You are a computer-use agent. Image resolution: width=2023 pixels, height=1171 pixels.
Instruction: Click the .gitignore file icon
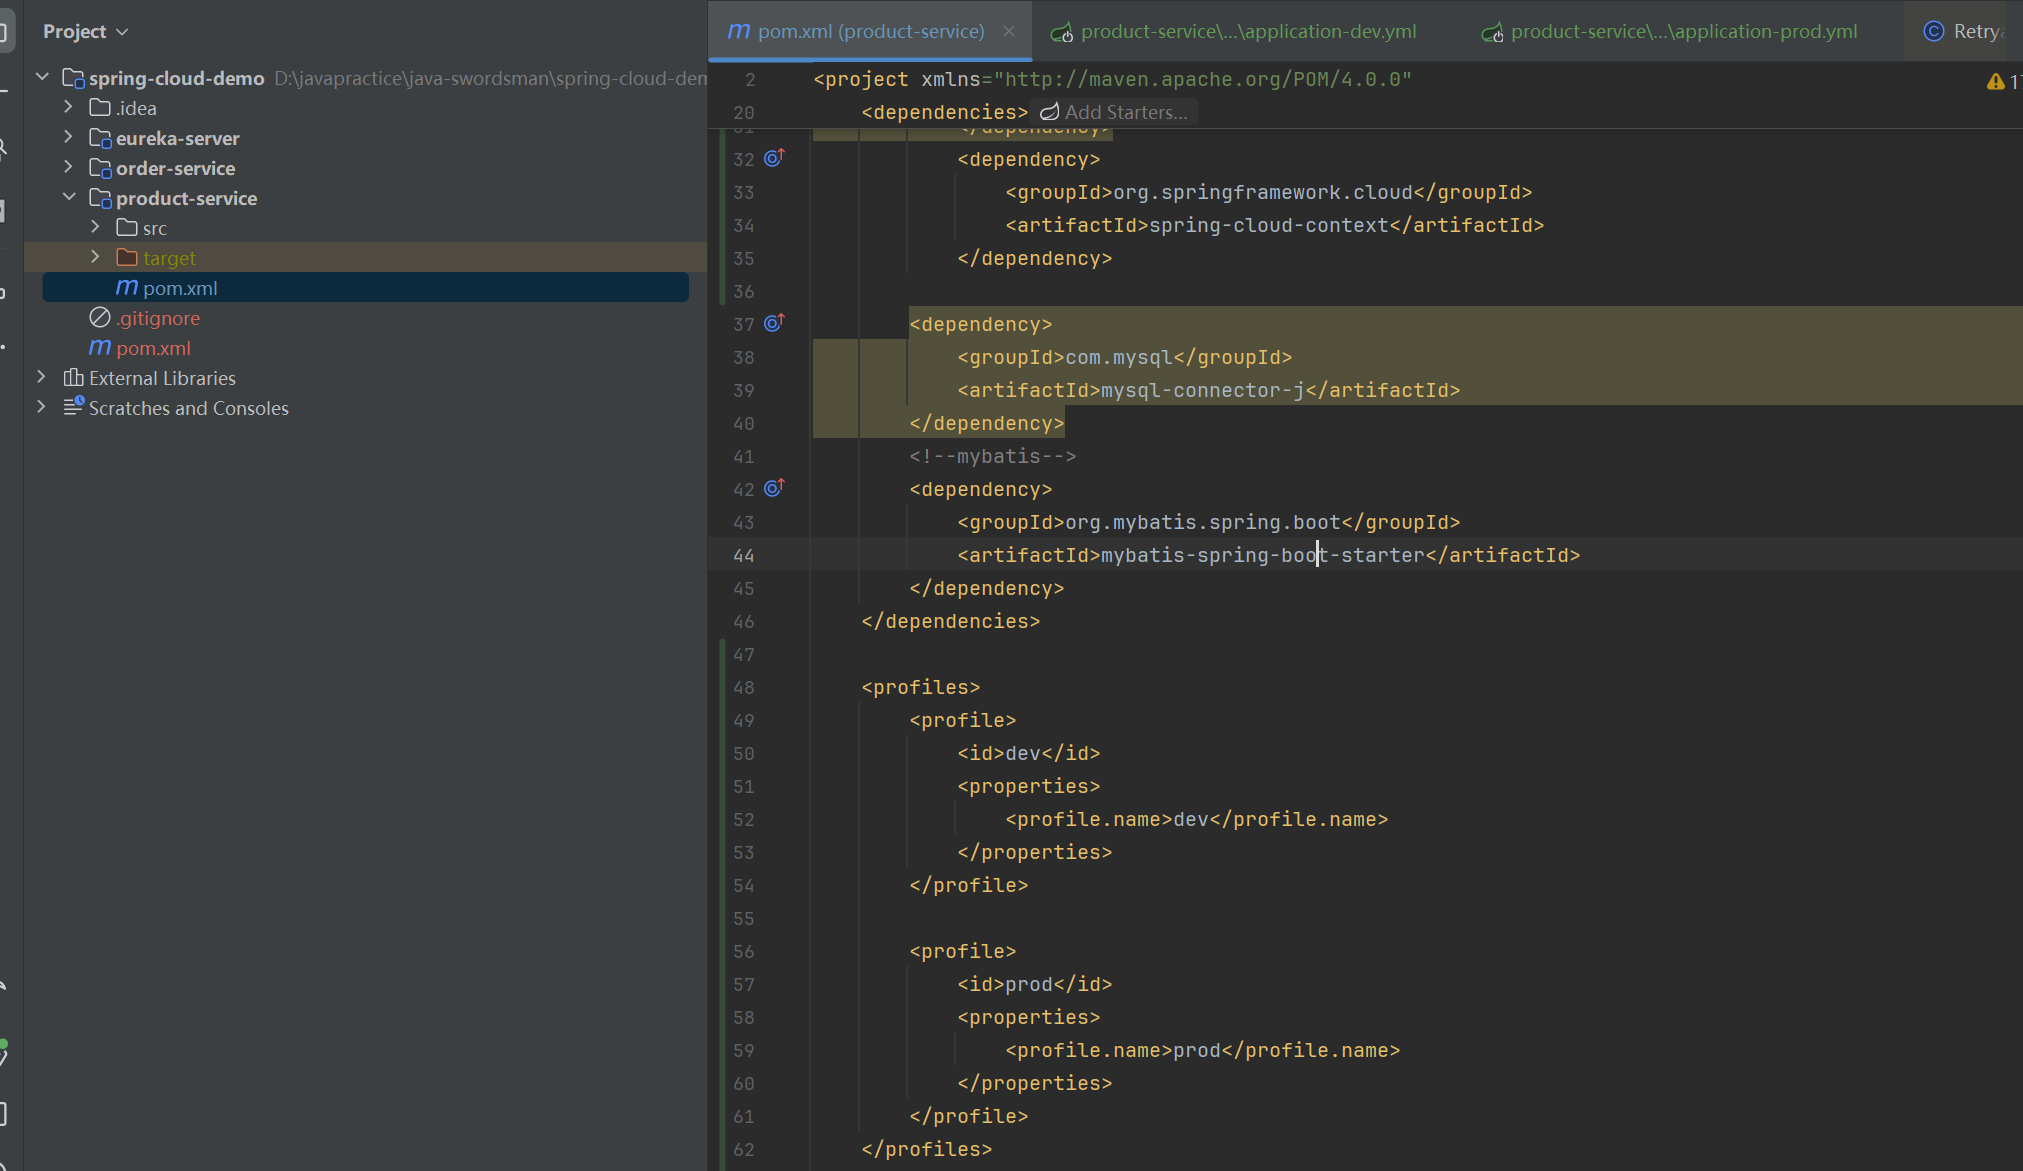(100, 318)
